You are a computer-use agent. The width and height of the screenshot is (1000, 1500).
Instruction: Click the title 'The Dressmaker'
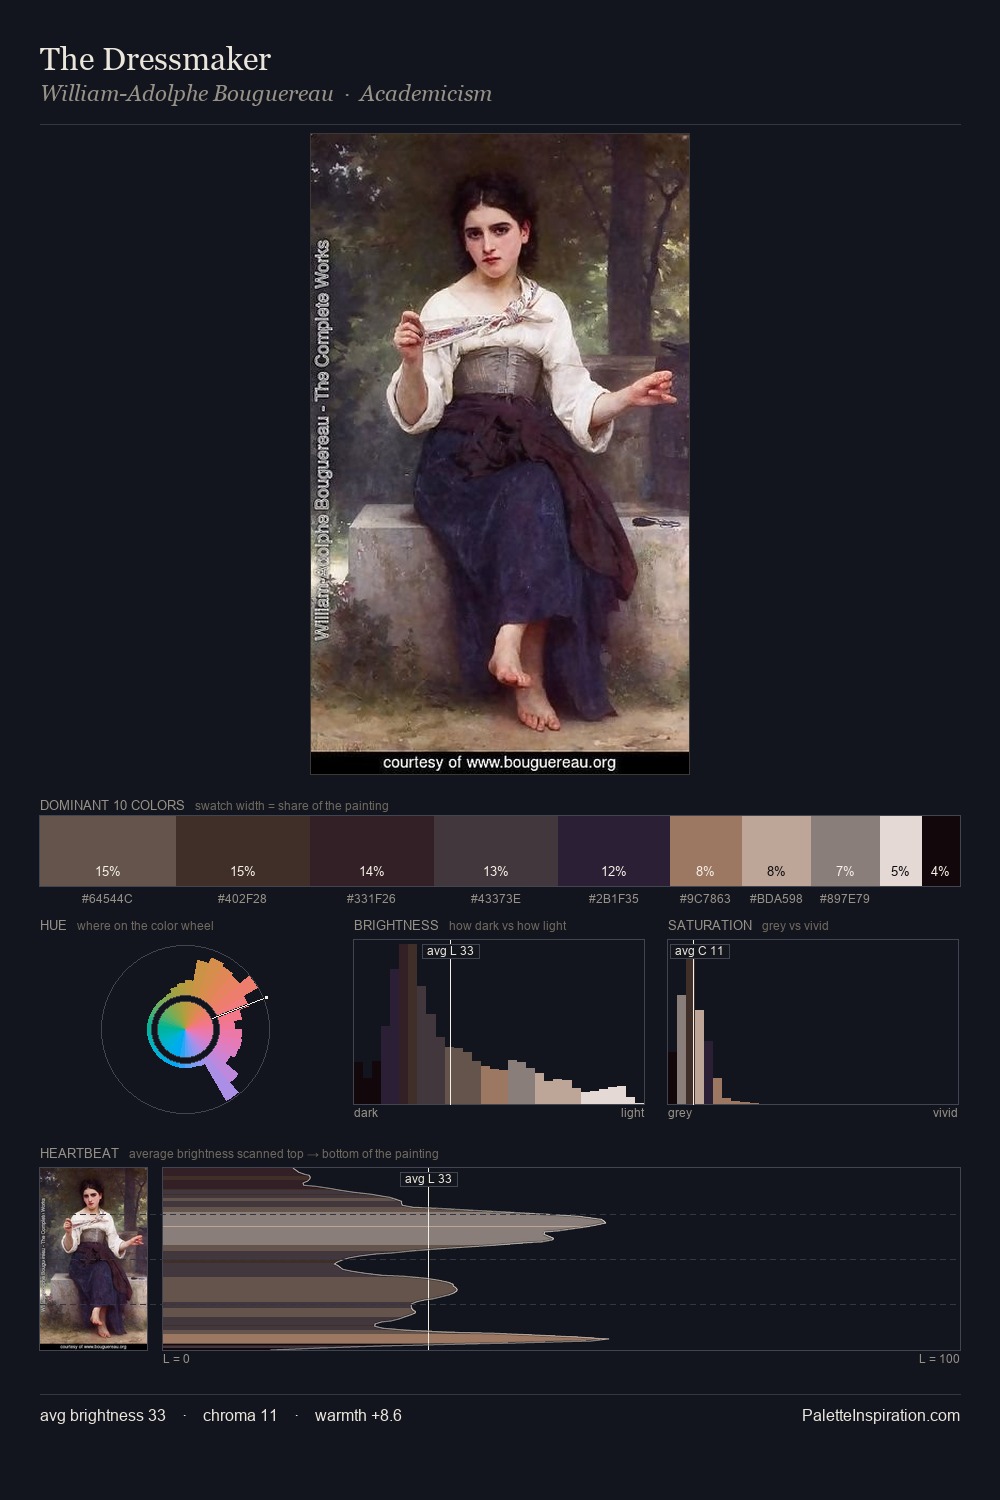coord(155,59)
